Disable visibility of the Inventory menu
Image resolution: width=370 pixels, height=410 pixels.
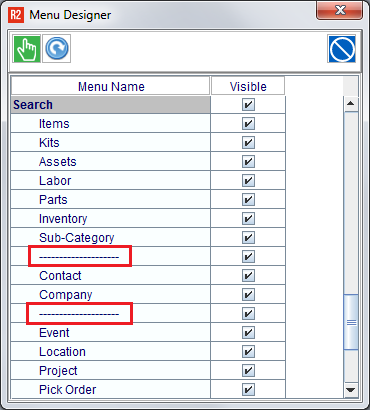248,218
